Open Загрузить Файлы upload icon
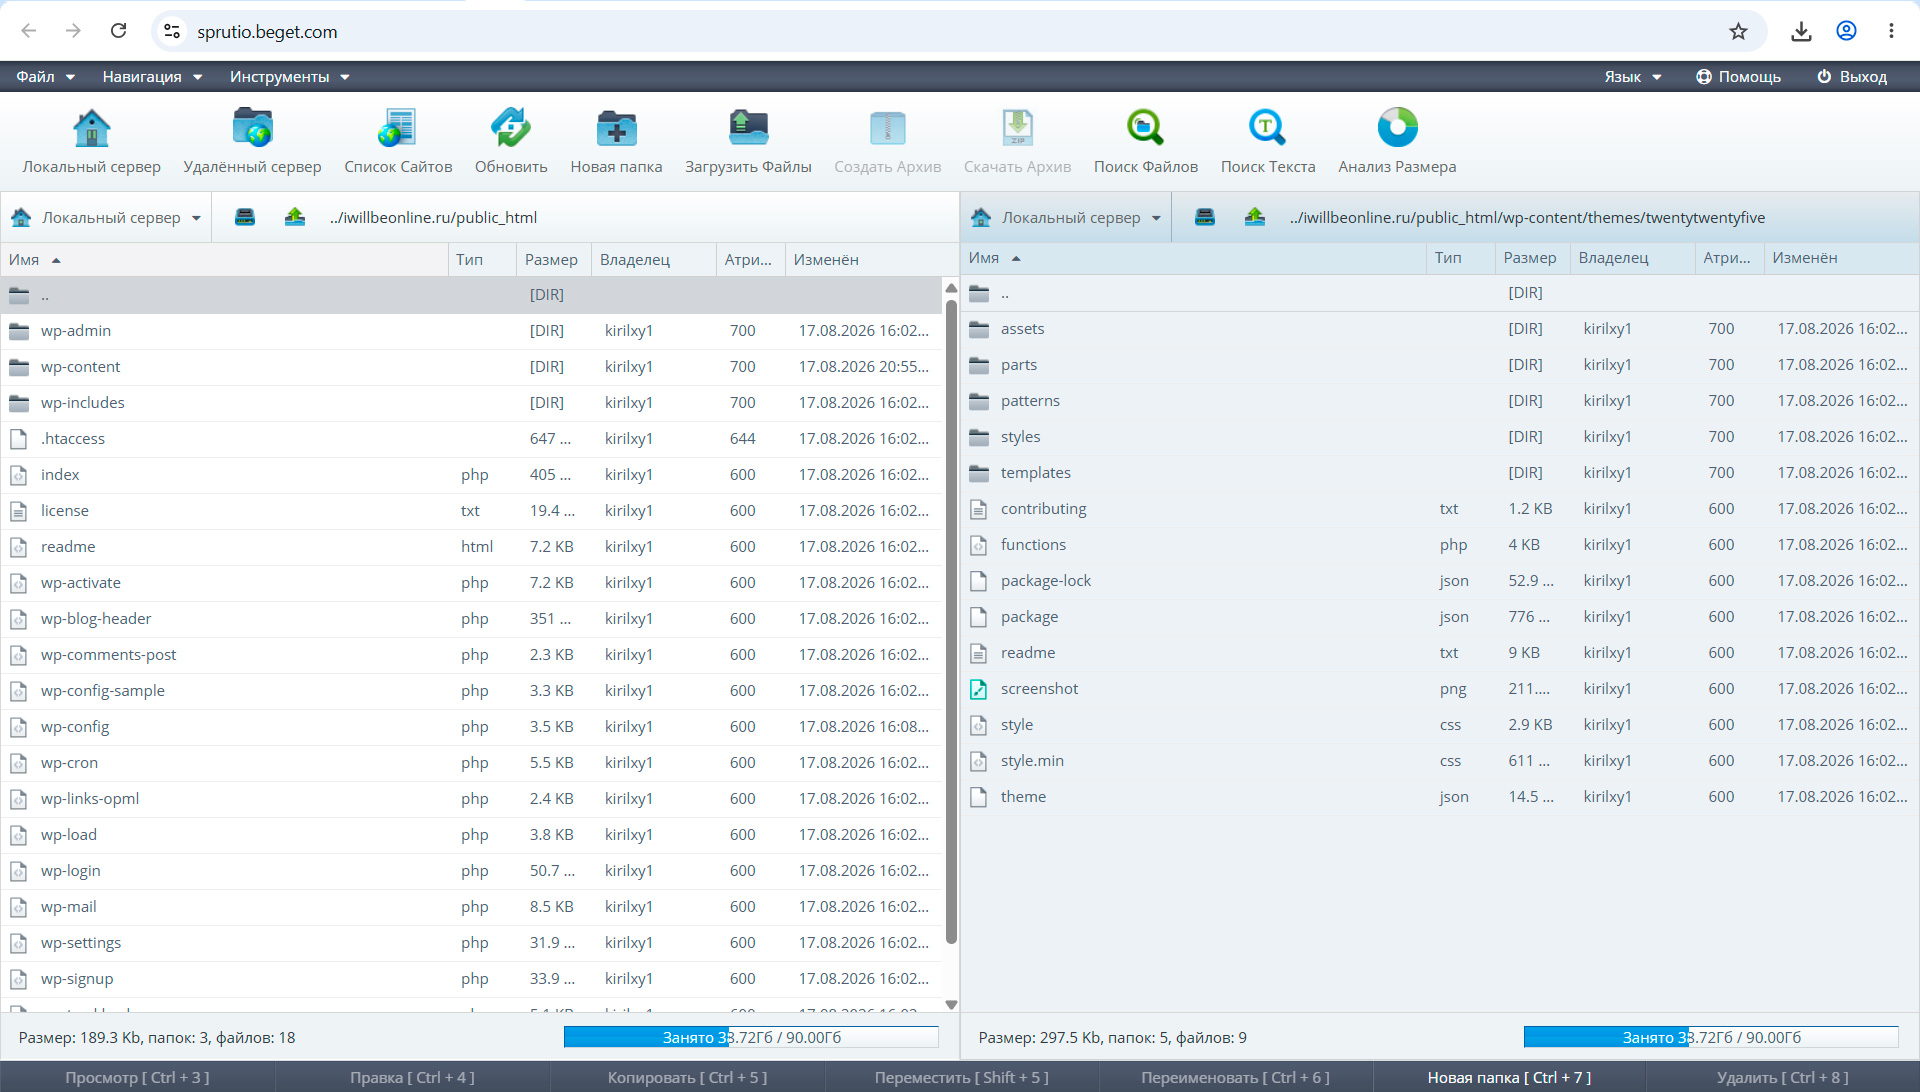Viewport: 1920px width, 1092px height. (748, 128)
